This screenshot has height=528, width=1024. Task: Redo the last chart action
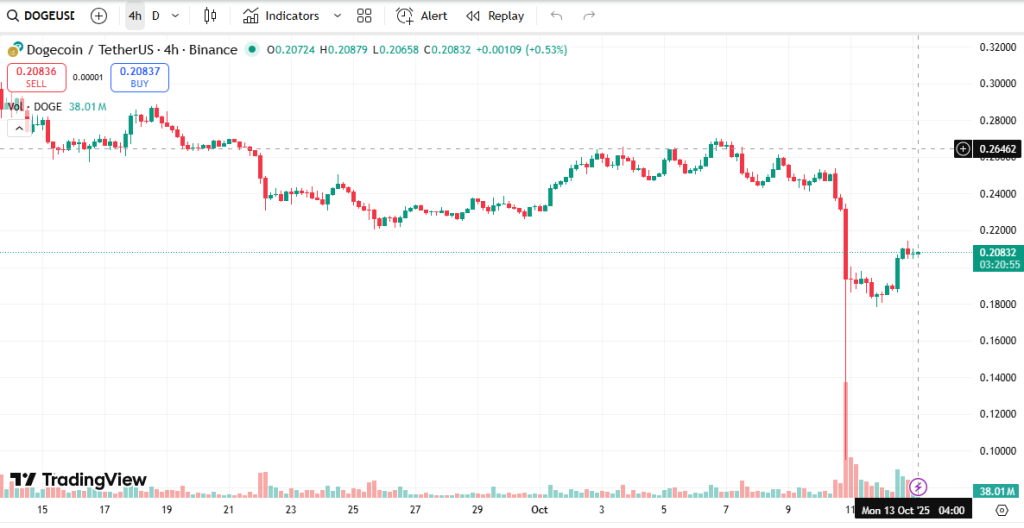[x=589, y=16]
